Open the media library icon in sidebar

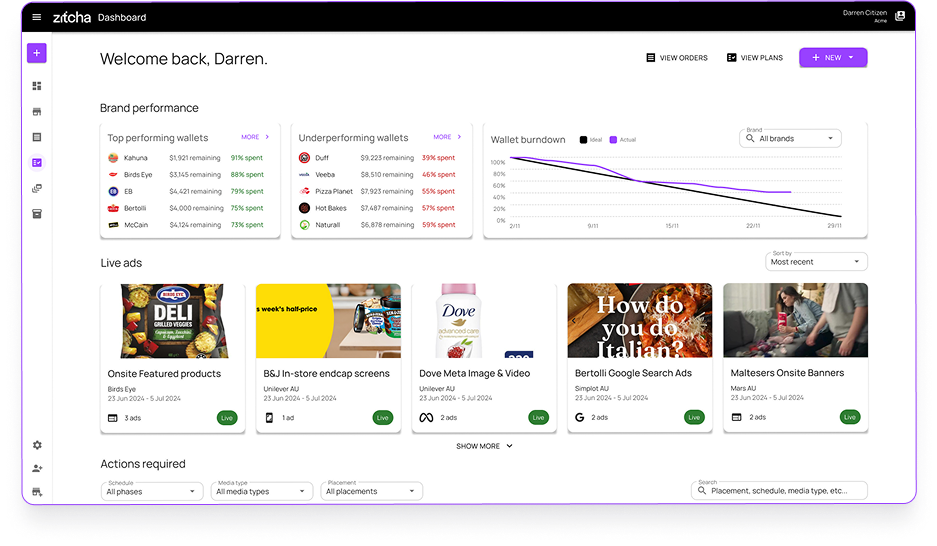36,188
